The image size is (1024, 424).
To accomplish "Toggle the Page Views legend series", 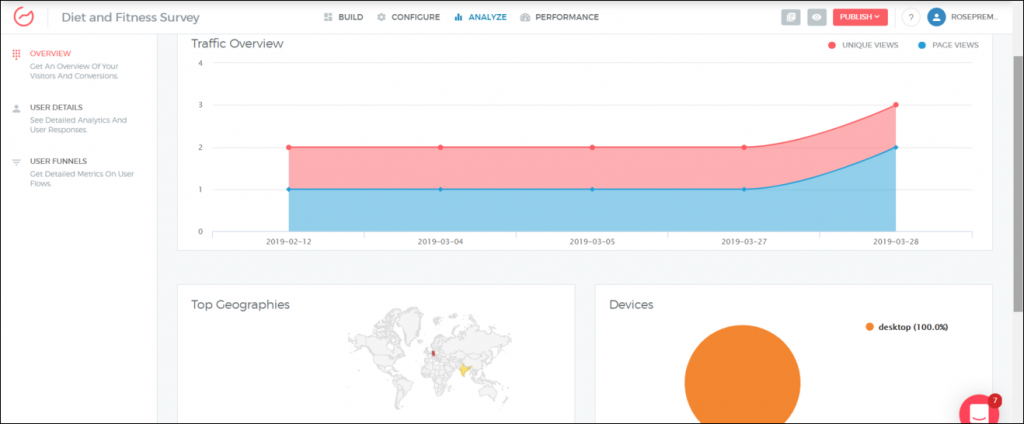I will tap(945, 45).
